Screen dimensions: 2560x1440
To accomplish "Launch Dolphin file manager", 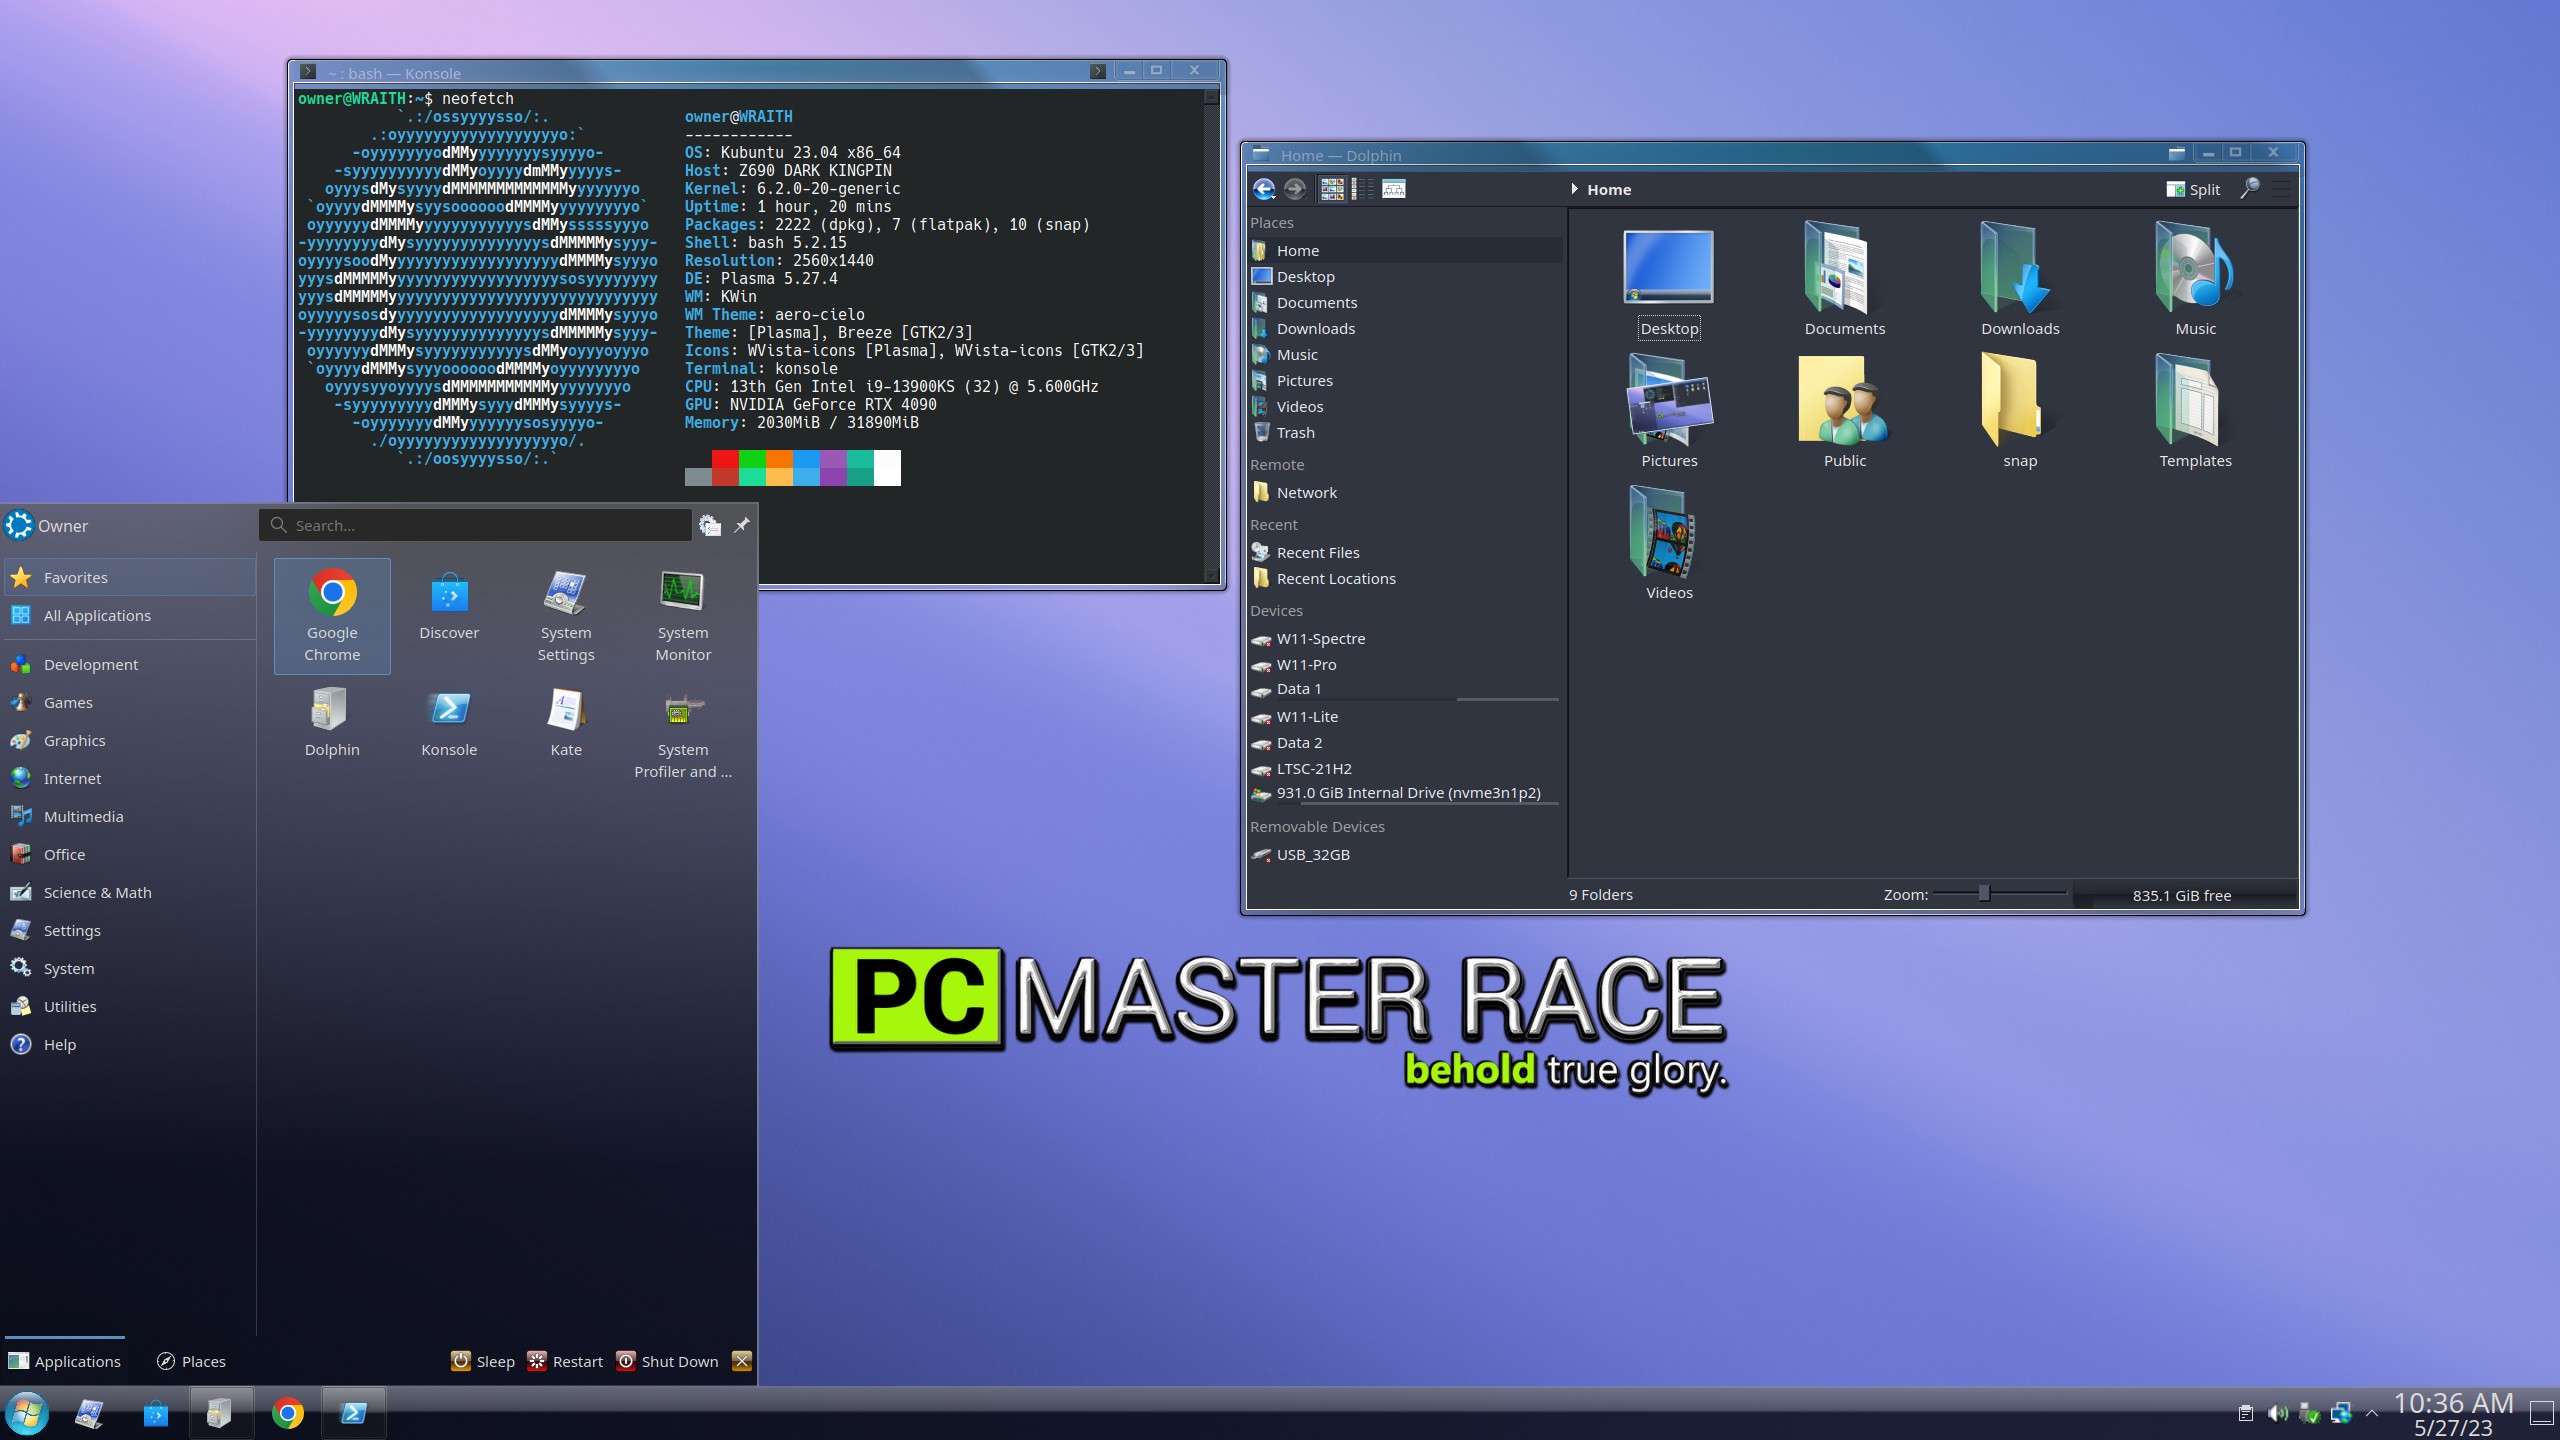I will pos(331,721).
